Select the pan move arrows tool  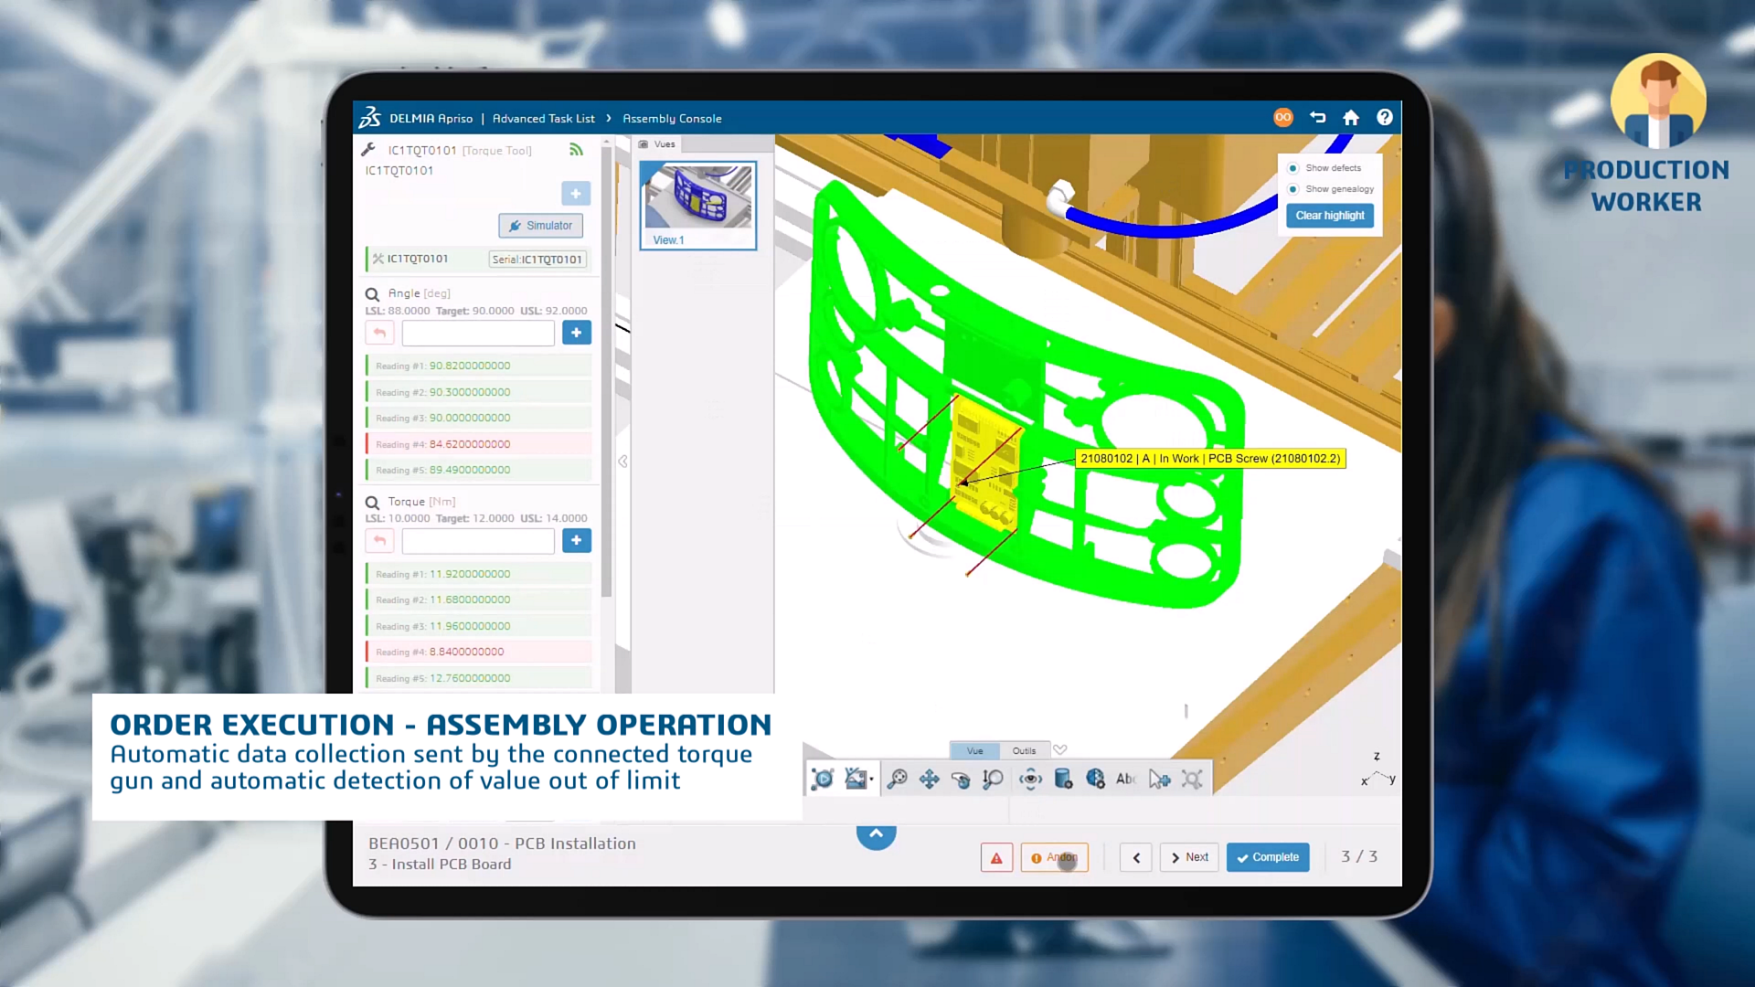[x=929, y=779]
